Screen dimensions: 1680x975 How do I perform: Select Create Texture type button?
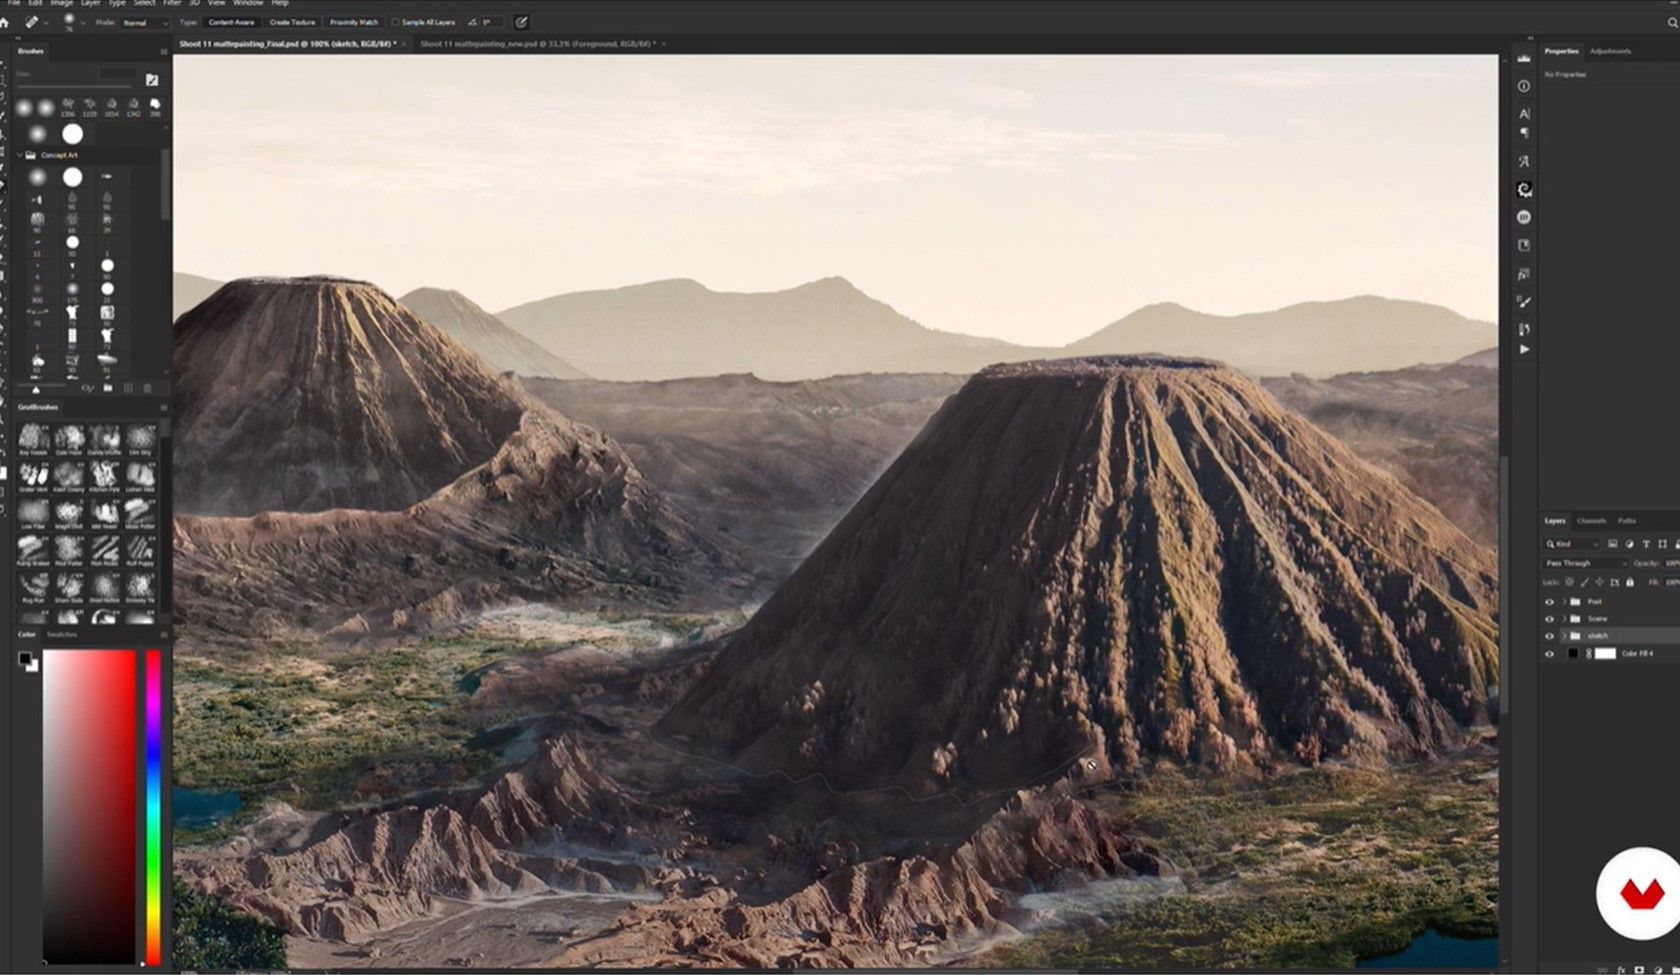292,22
